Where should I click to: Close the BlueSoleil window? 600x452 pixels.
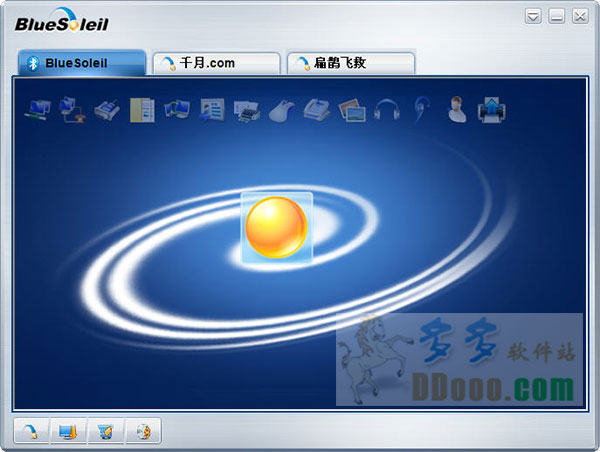tap(580, 16)
